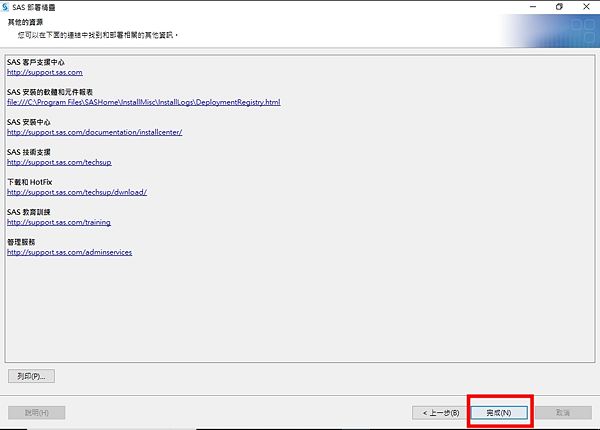Follow the techsup/dwnload link for HotFix
Image resolution: width=600 pixels, height=430 pixels.
click(x=77, y=192)
